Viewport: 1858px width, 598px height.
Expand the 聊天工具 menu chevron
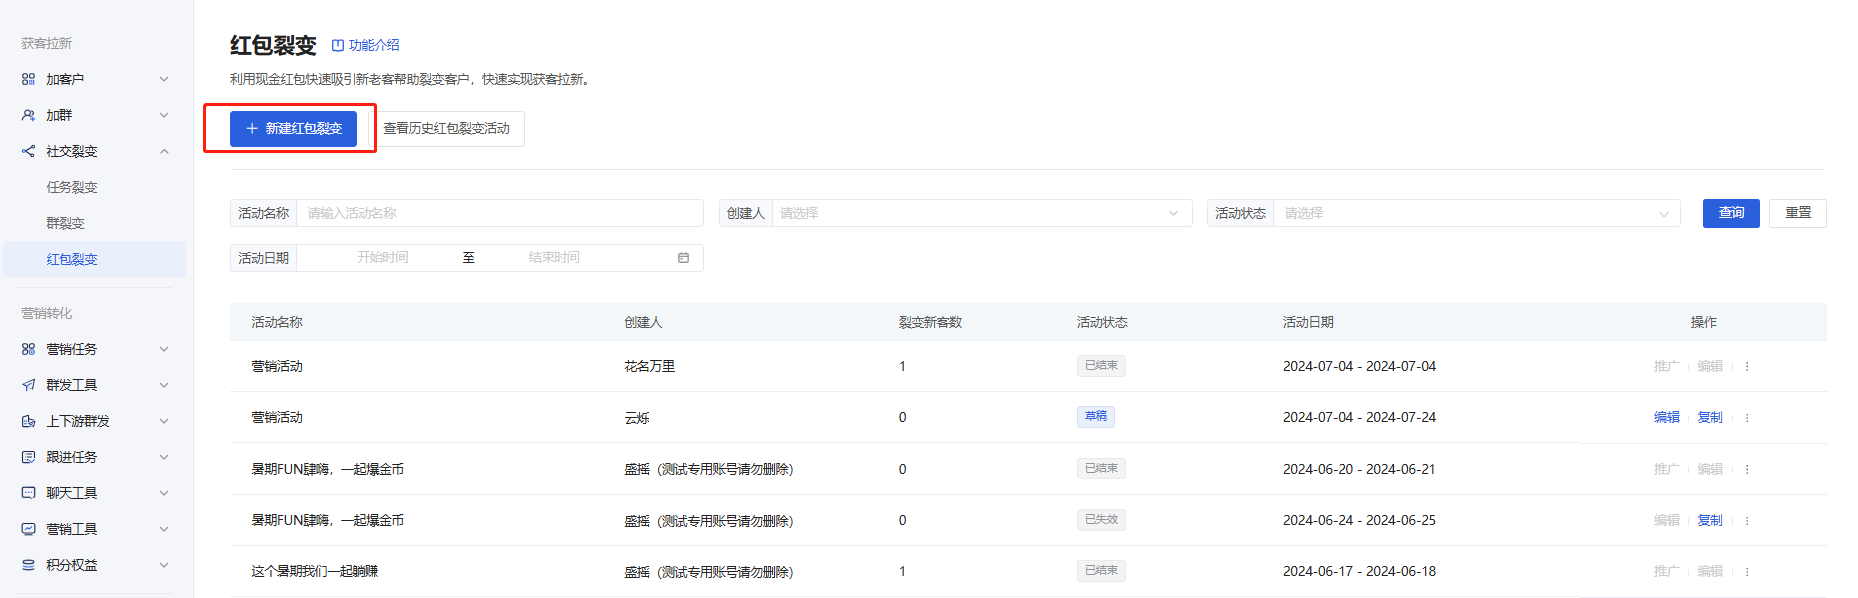click(164, 493)
